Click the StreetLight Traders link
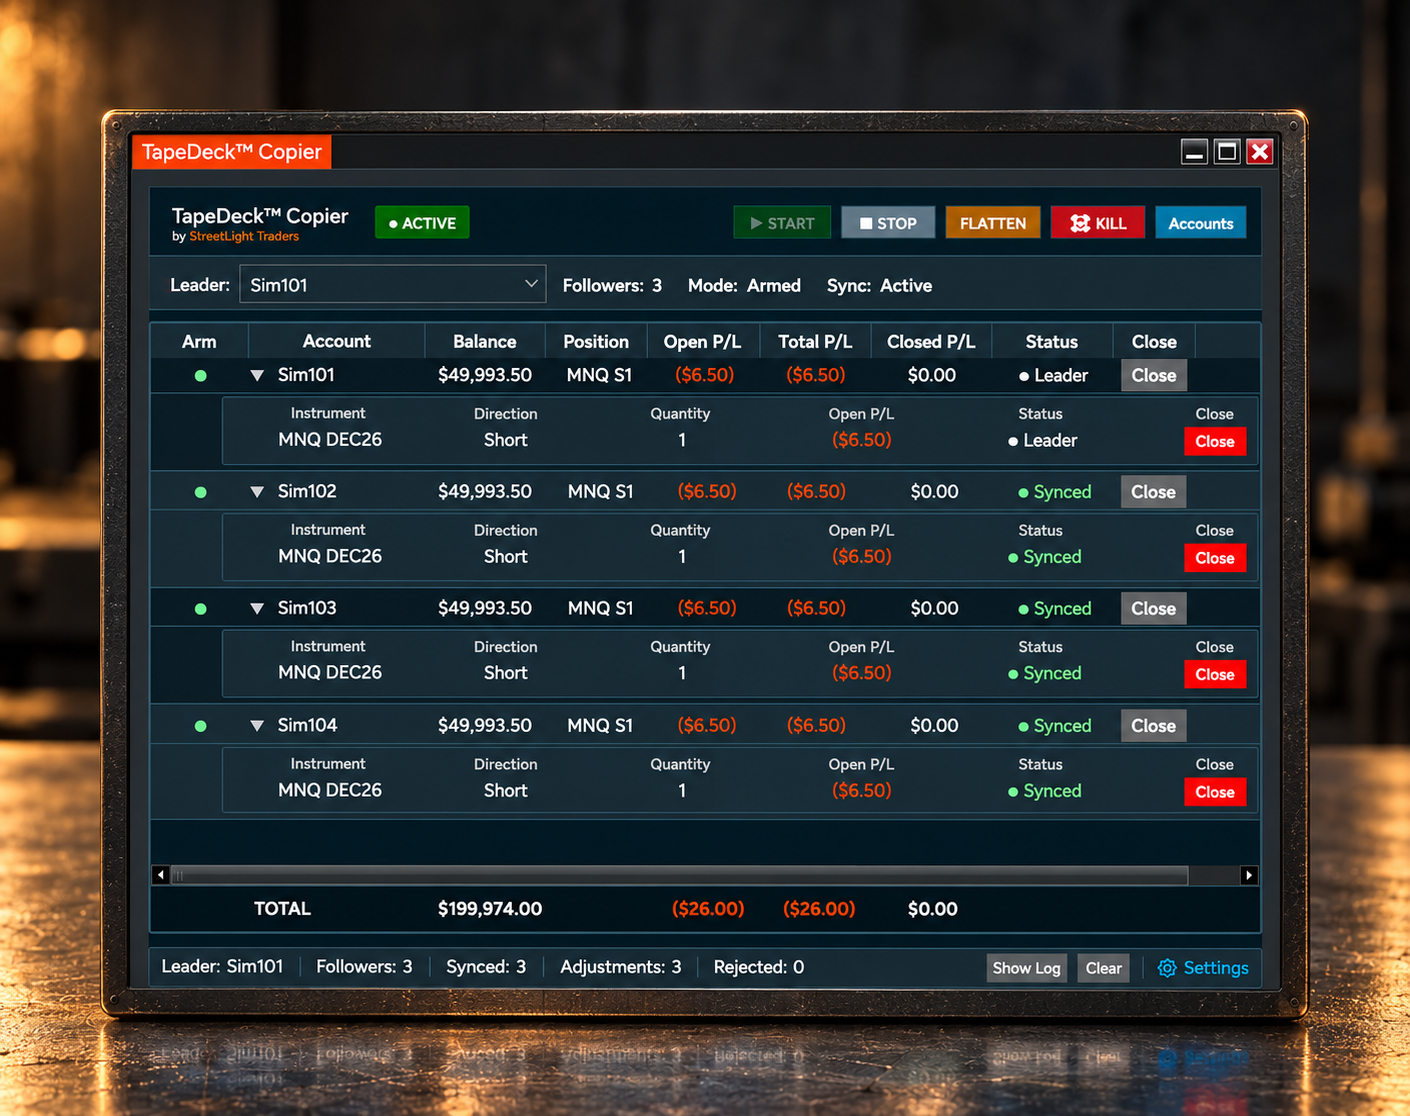Screen dimensions: 1410x1116 [x=244, y=237]
